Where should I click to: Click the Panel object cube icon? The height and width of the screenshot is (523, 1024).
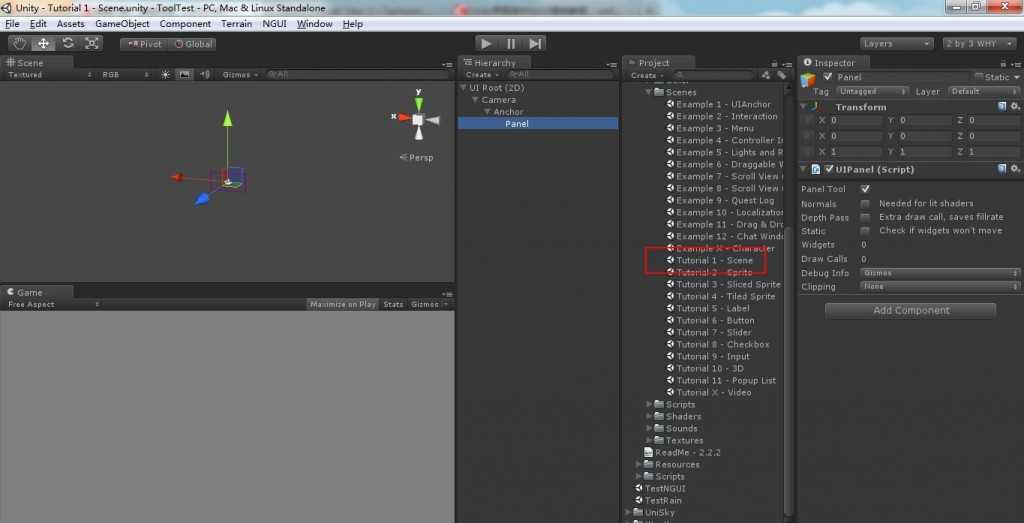[x=808, y=81]
